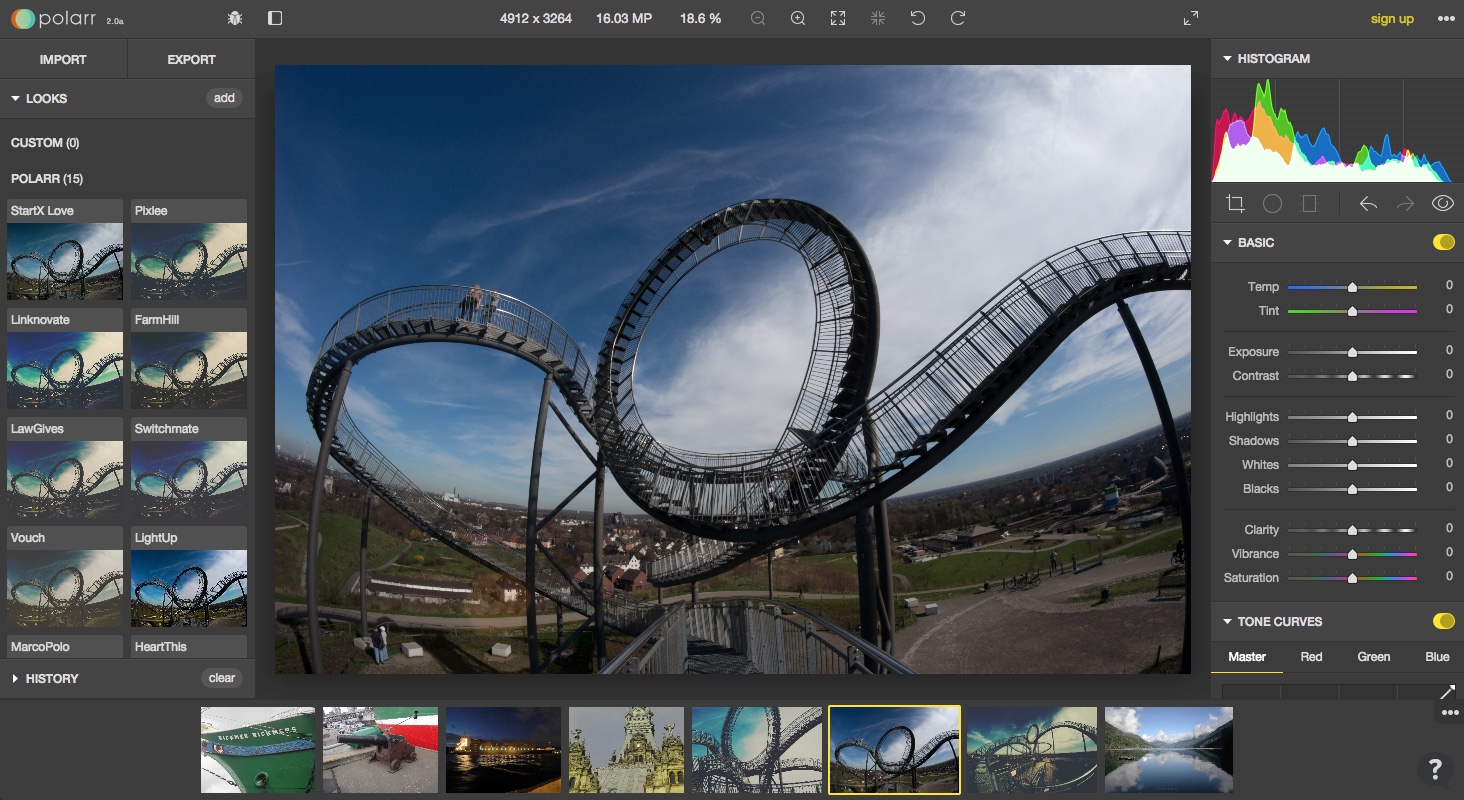Screen dimensions: 1464x800
Task: Toggle the Tone Curves switch
Action: 1443,621
